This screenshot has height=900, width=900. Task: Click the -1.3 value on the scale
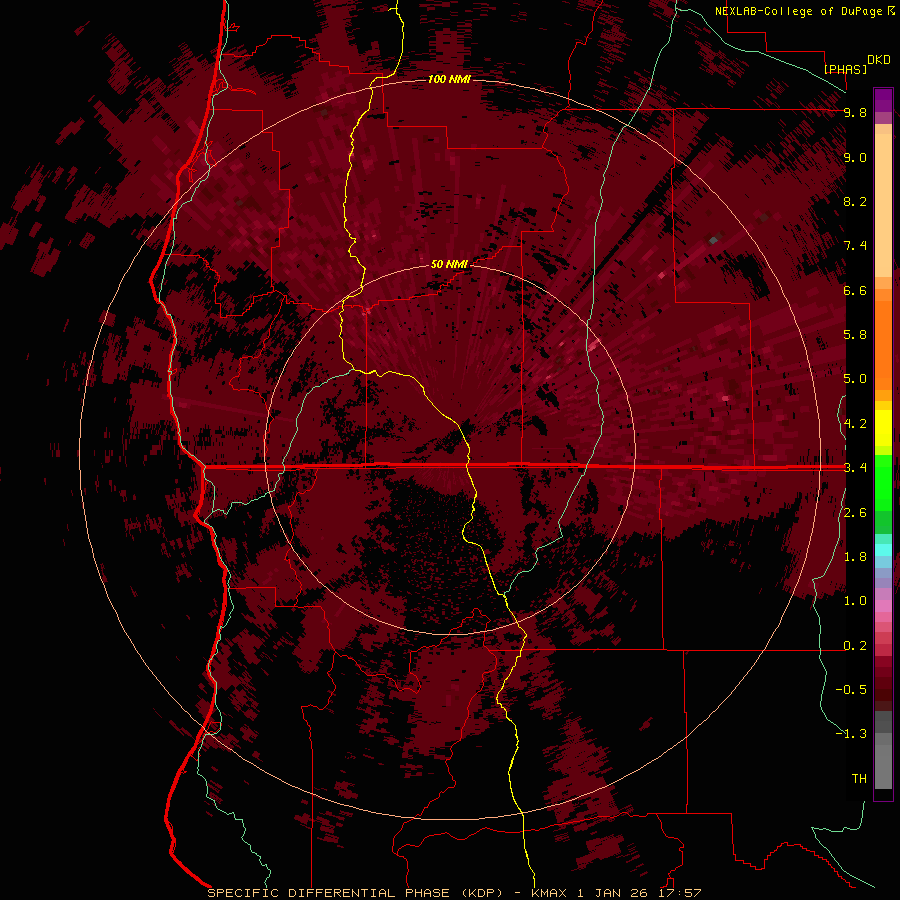pos(851,734)
